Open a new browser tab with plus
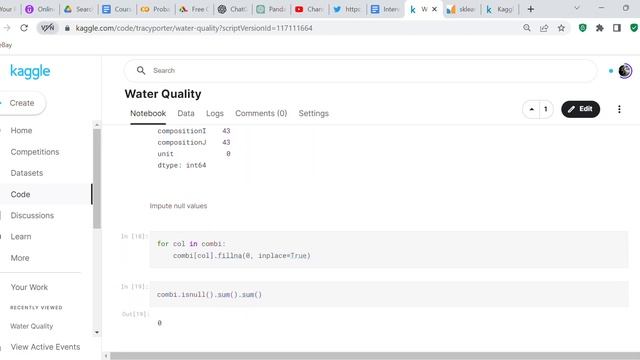The height and width of the screenshot is (360, 640). click(531, 9)
